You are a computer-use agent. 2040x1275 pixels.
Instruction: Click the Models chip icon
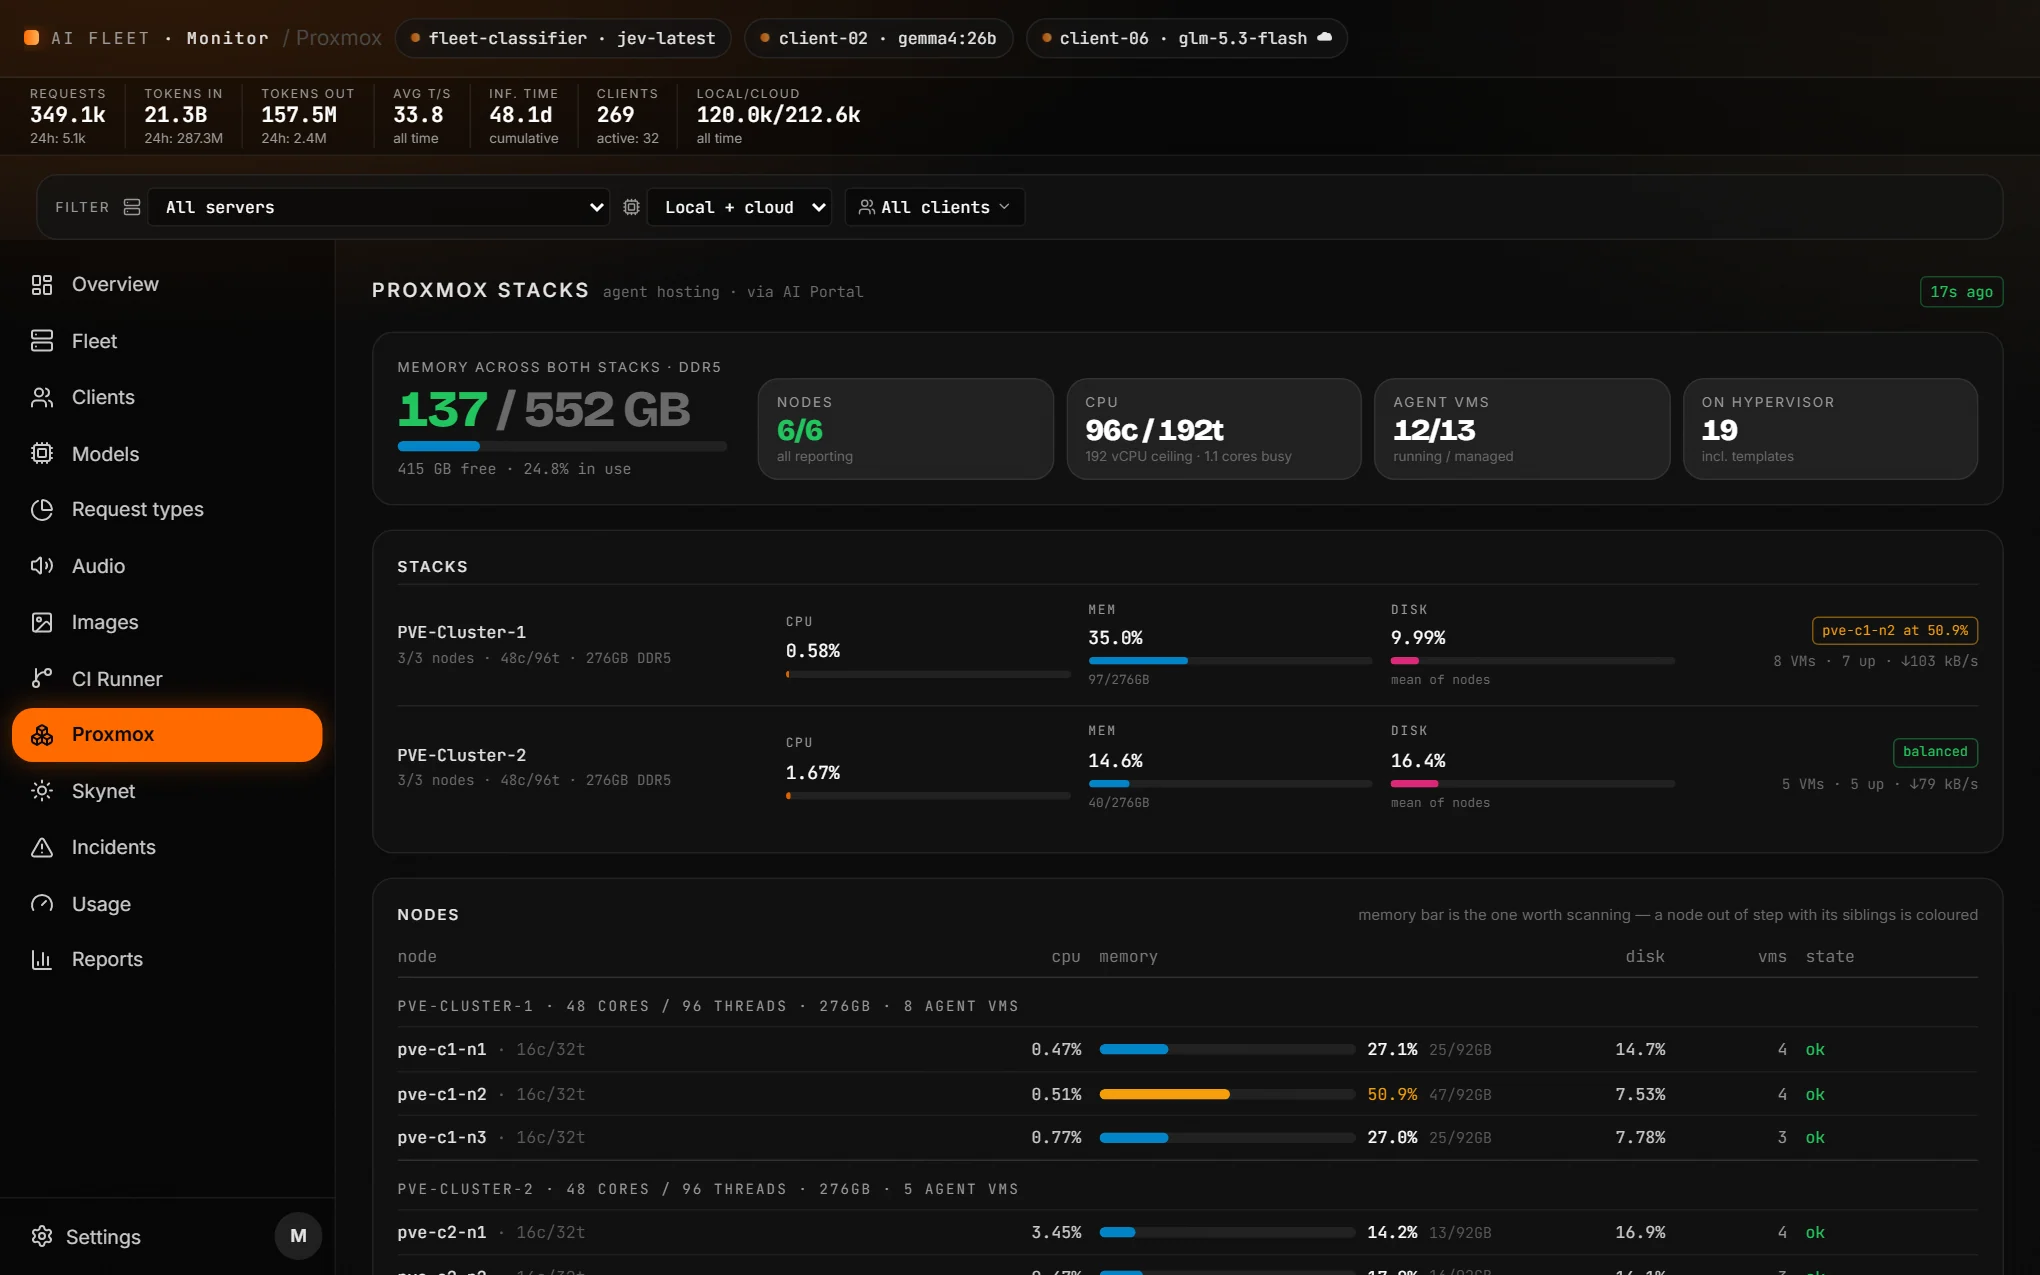(x=41, y=454)
